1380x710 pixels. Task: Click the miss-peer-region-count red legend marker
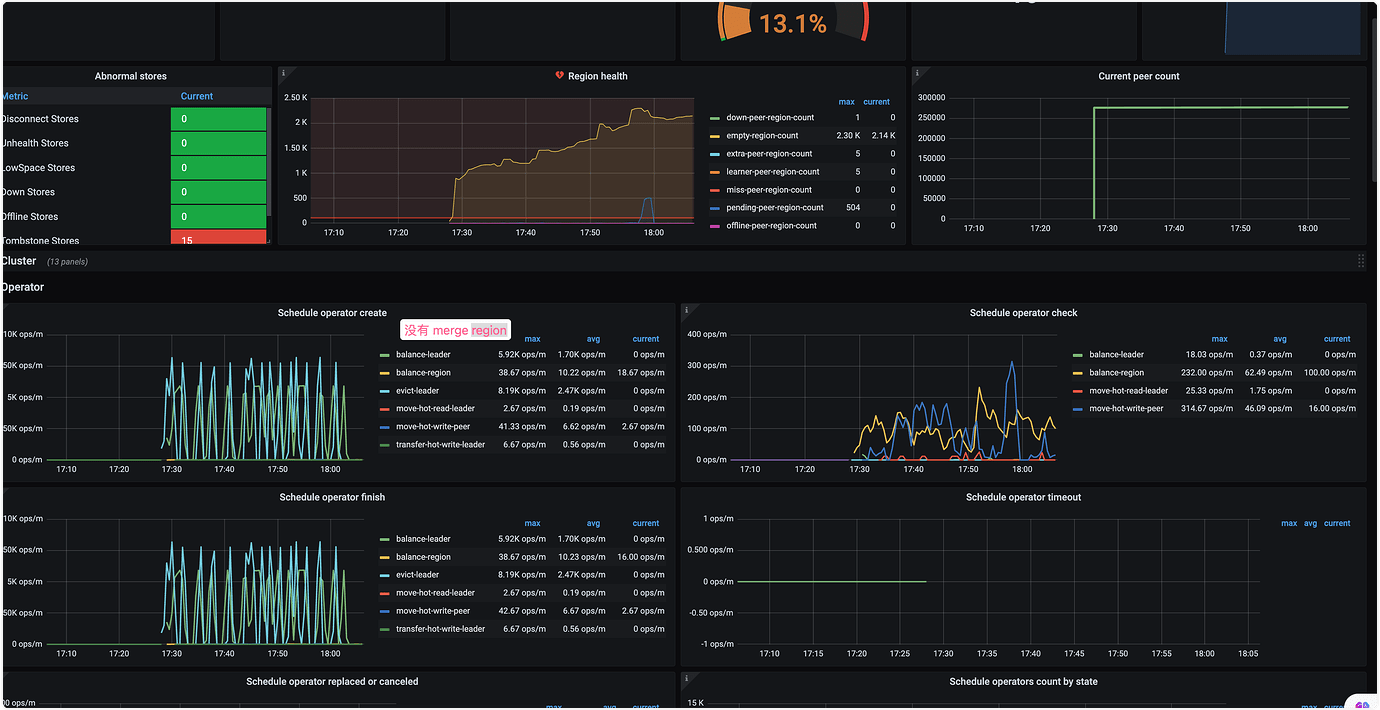point(714,190)
